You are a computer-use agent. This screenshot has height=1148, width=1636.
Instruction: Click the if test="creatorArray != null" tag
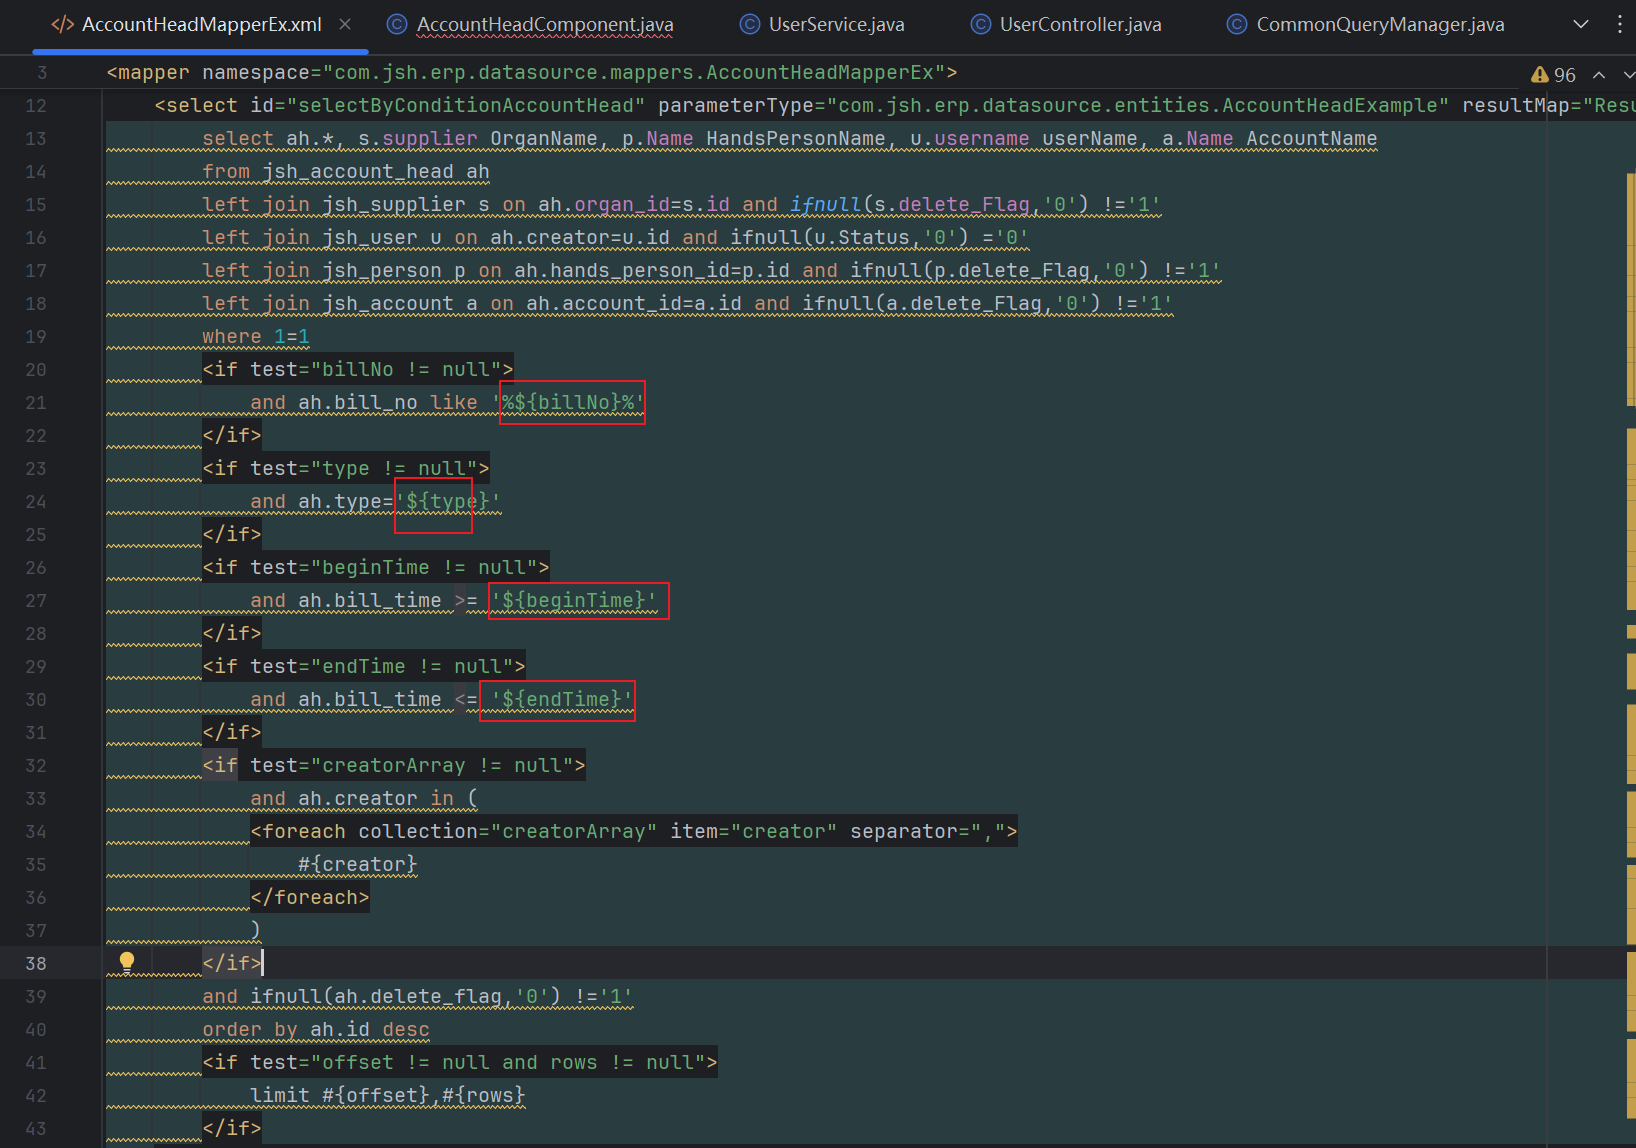tap(394, 765)
